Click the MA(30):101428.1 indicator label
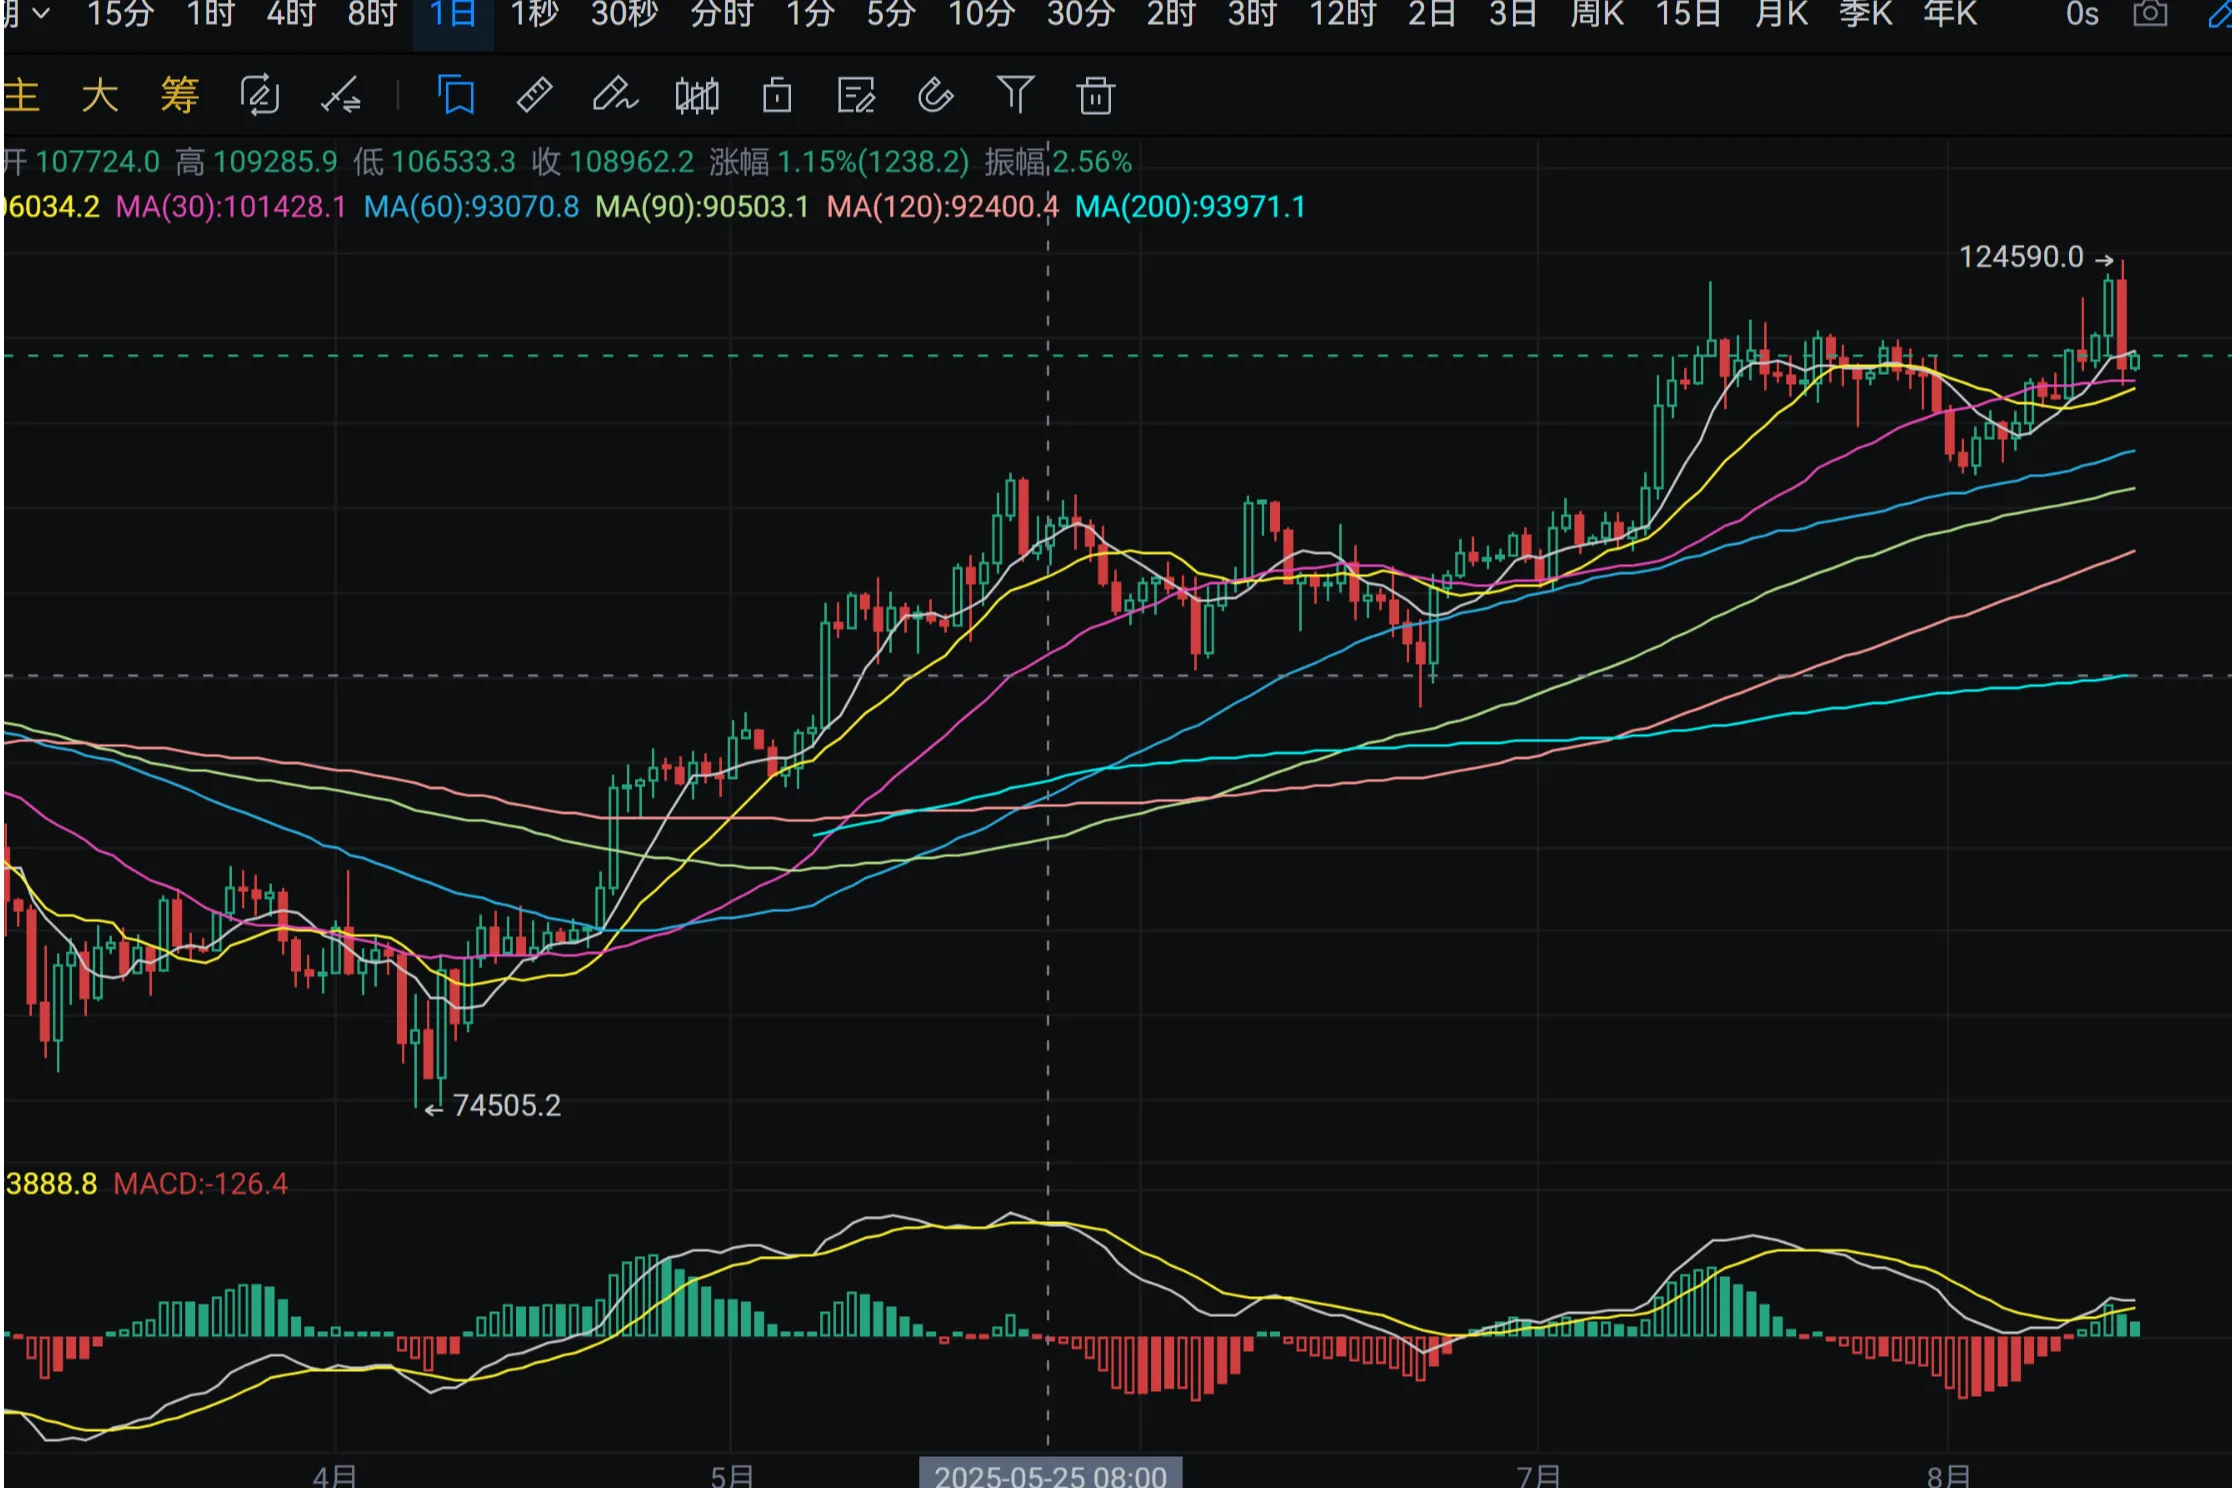This screenshot has height=1488, width=2232. tap(231, 207)
